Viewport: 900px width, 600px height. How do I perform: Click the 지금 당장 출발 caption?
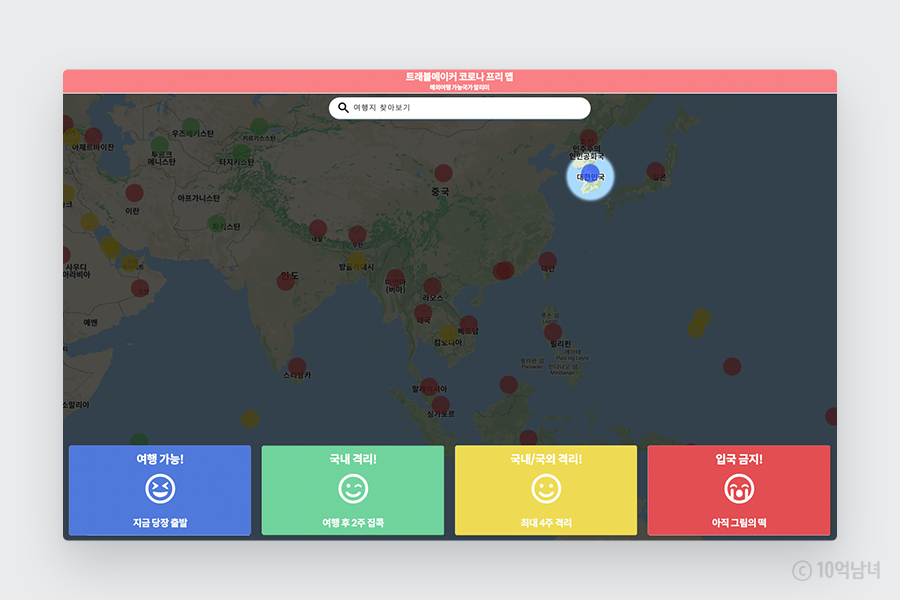click(160, 522)
